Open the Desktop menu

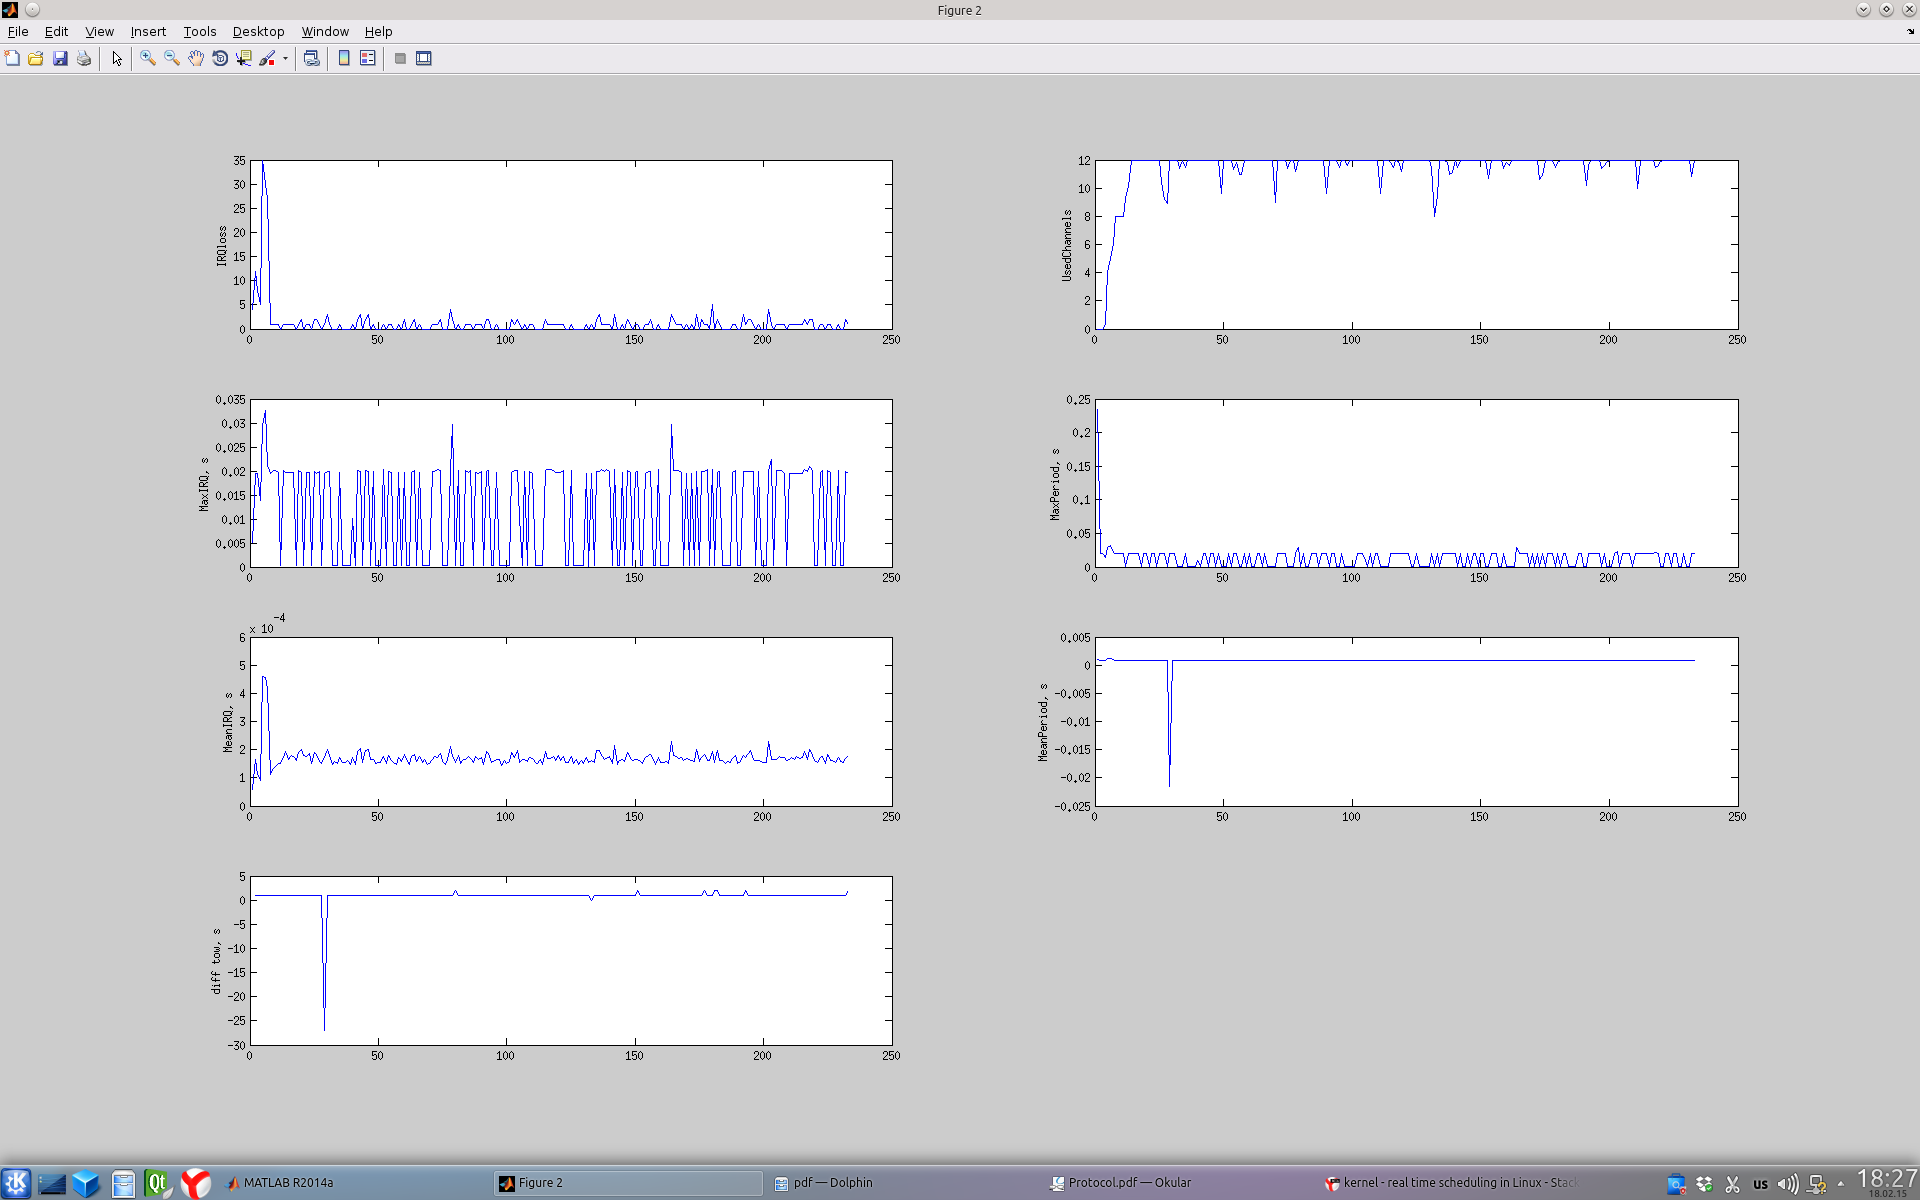[x=258, y=31]
